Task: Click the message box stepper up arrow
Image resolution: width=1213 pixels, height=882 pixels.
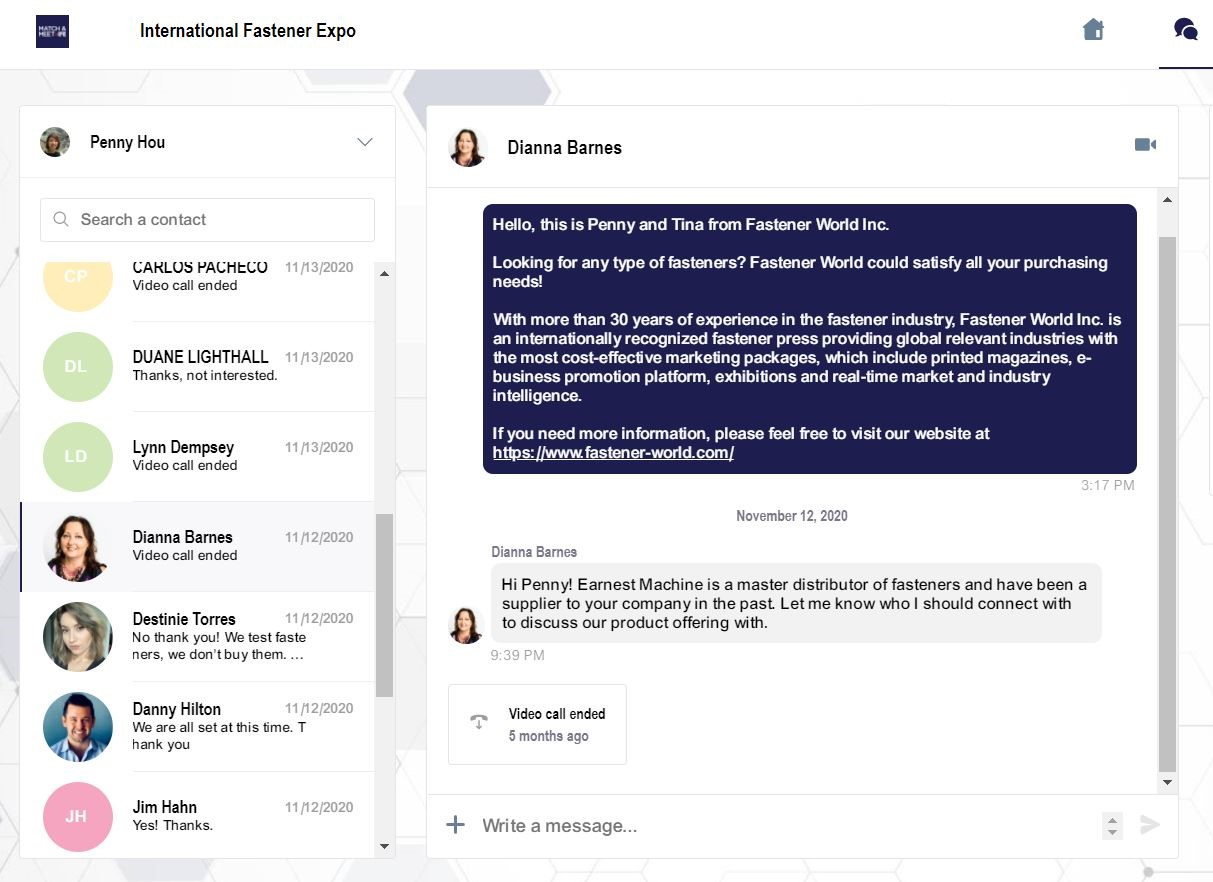Action: pos(1112,820)
